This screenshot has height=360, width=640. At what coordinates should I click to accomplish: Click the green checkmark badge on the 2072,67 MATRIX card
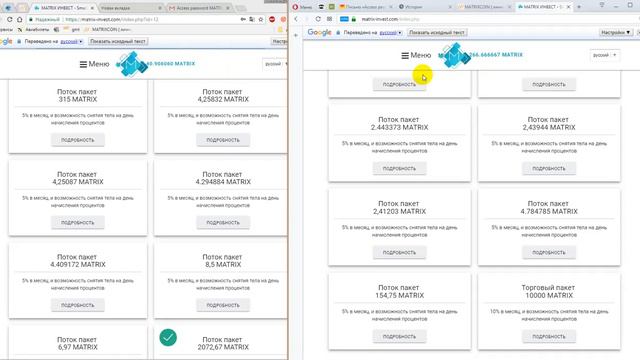coord(168,338)
